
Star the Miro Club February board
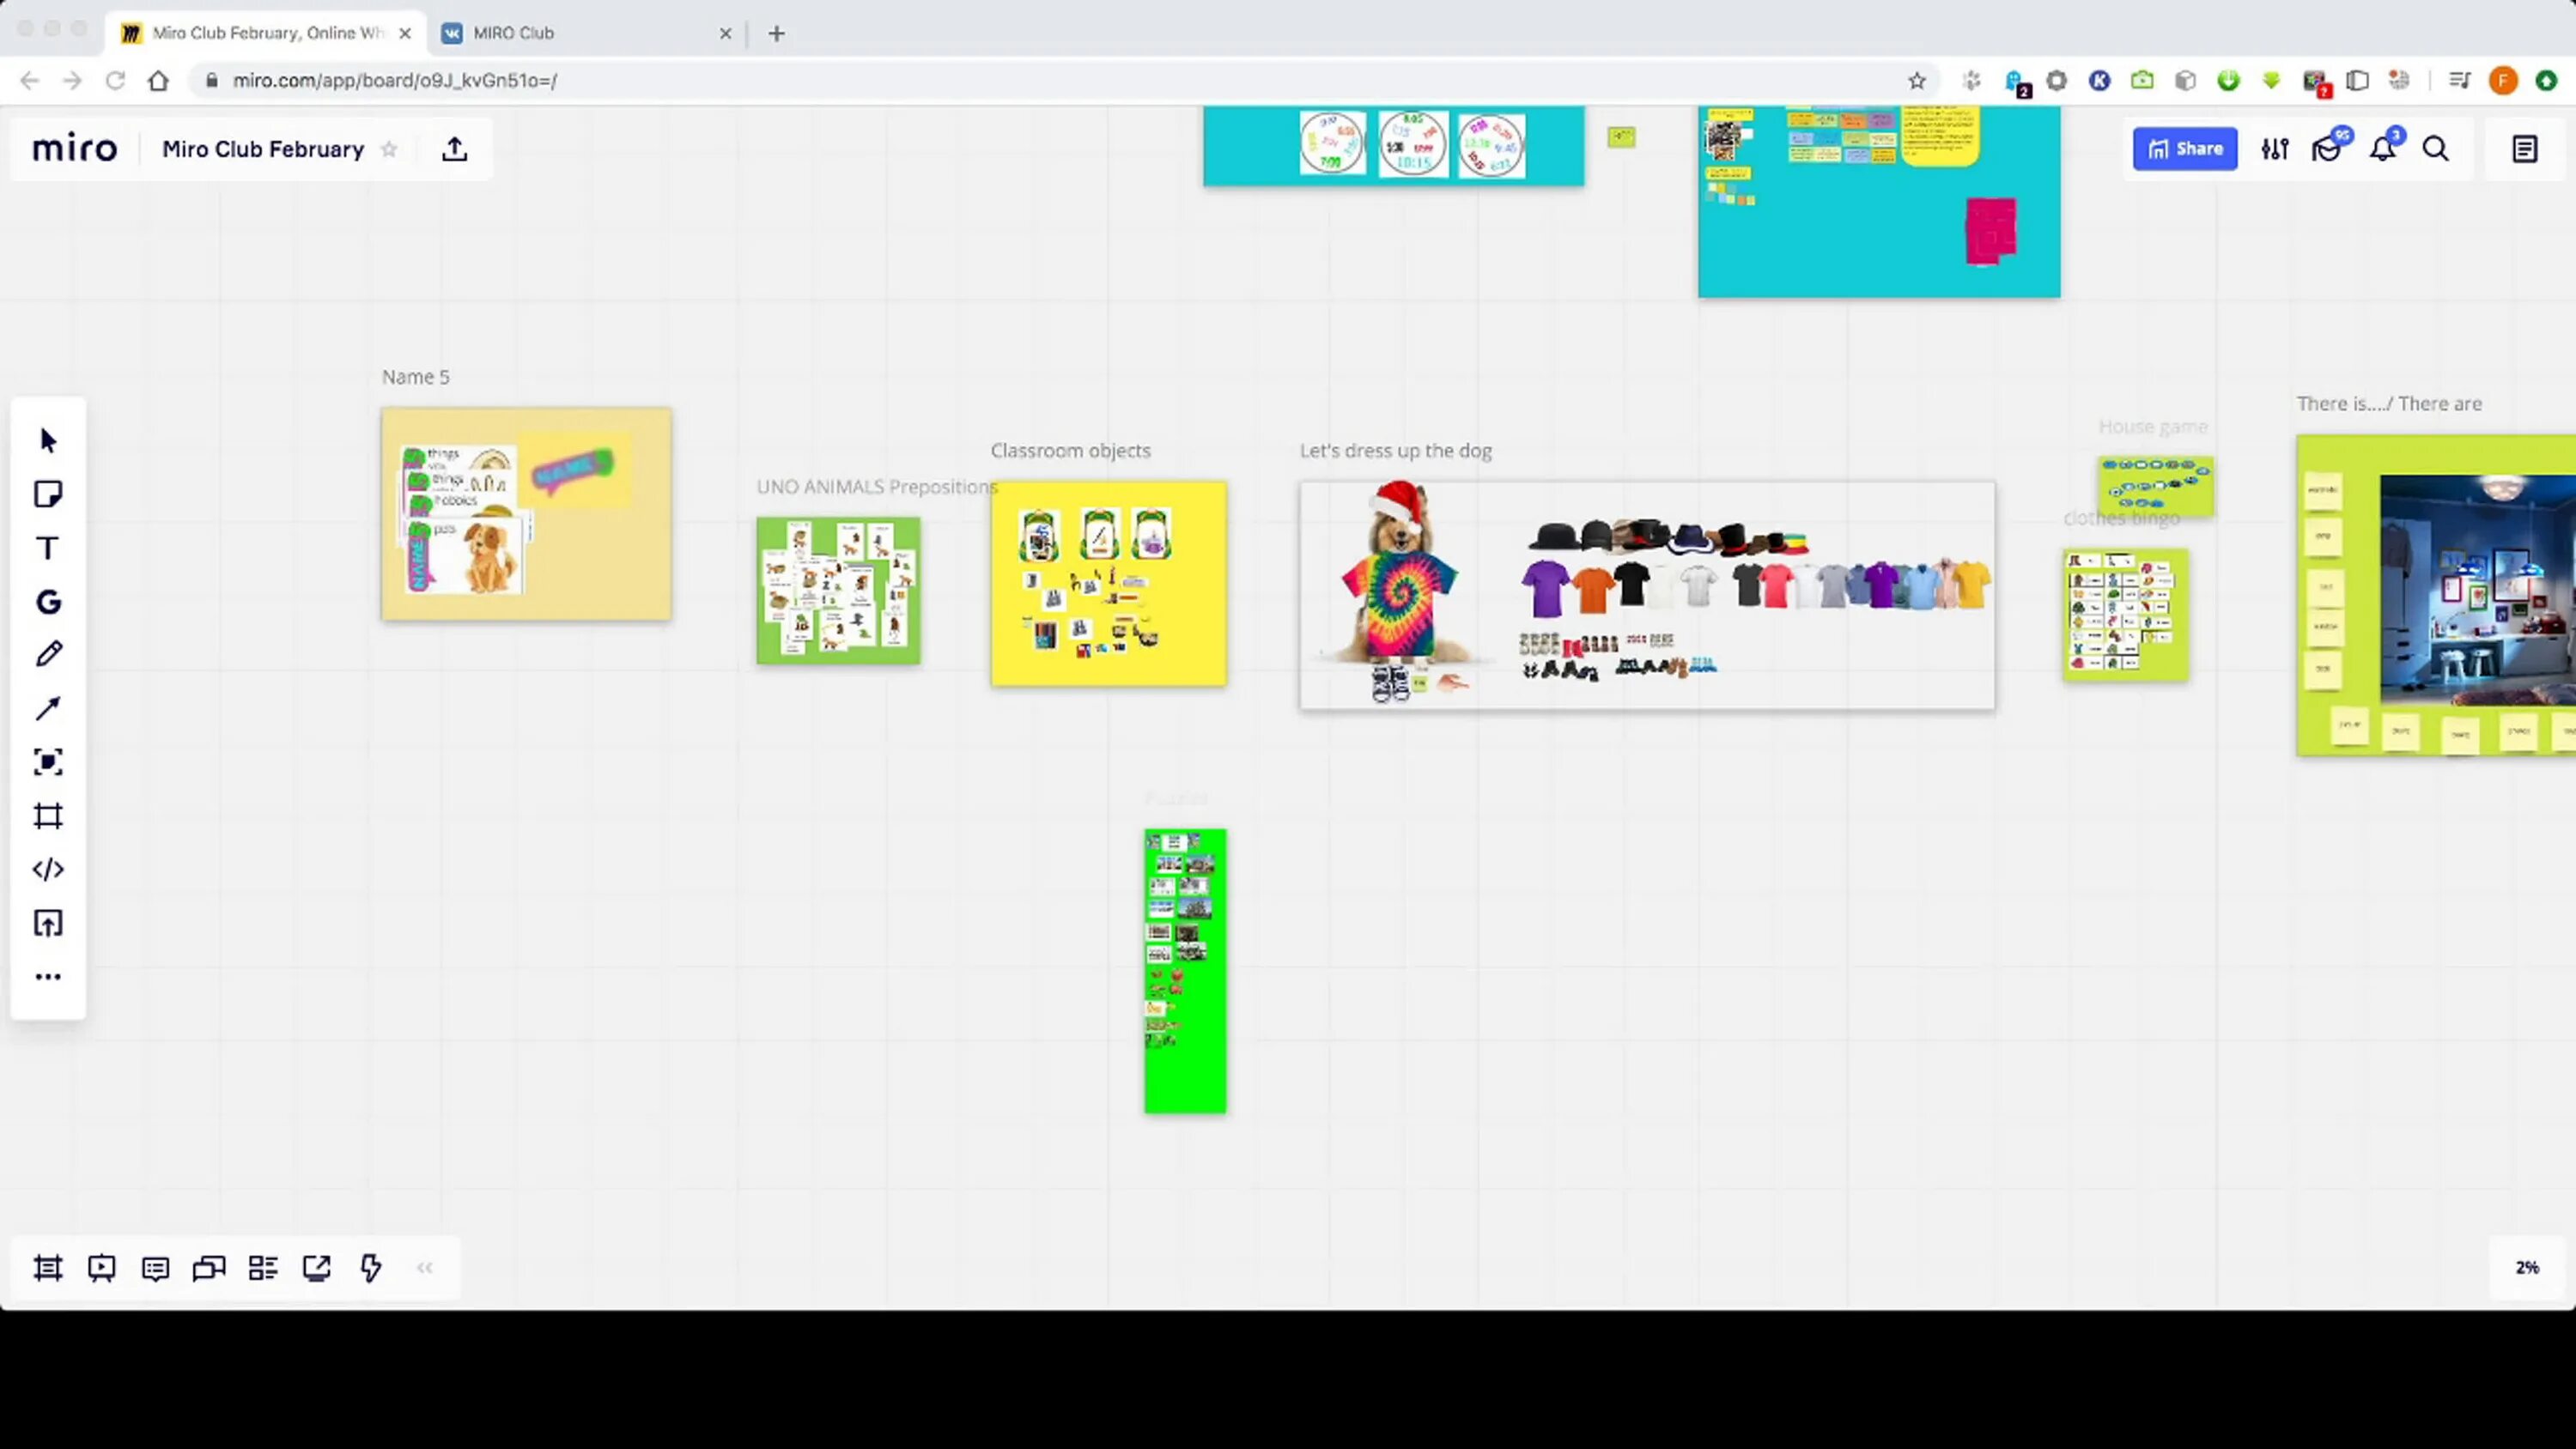pyautogui.click(x=389, y=150)
